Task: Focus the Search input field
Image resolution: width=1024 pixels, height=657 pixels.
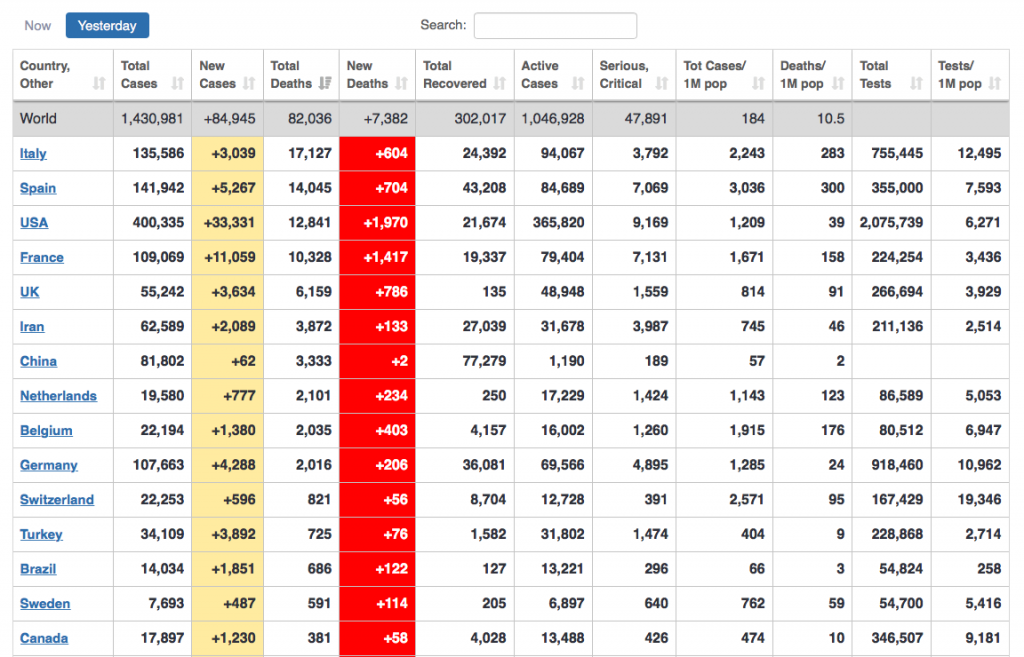Action: [555, 25]
